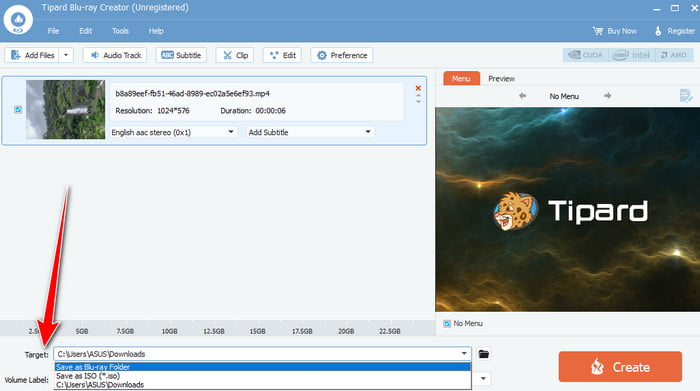Uncheck the video file checkbox
This screenshot has height=391, width=700.
tap(18, 109)
